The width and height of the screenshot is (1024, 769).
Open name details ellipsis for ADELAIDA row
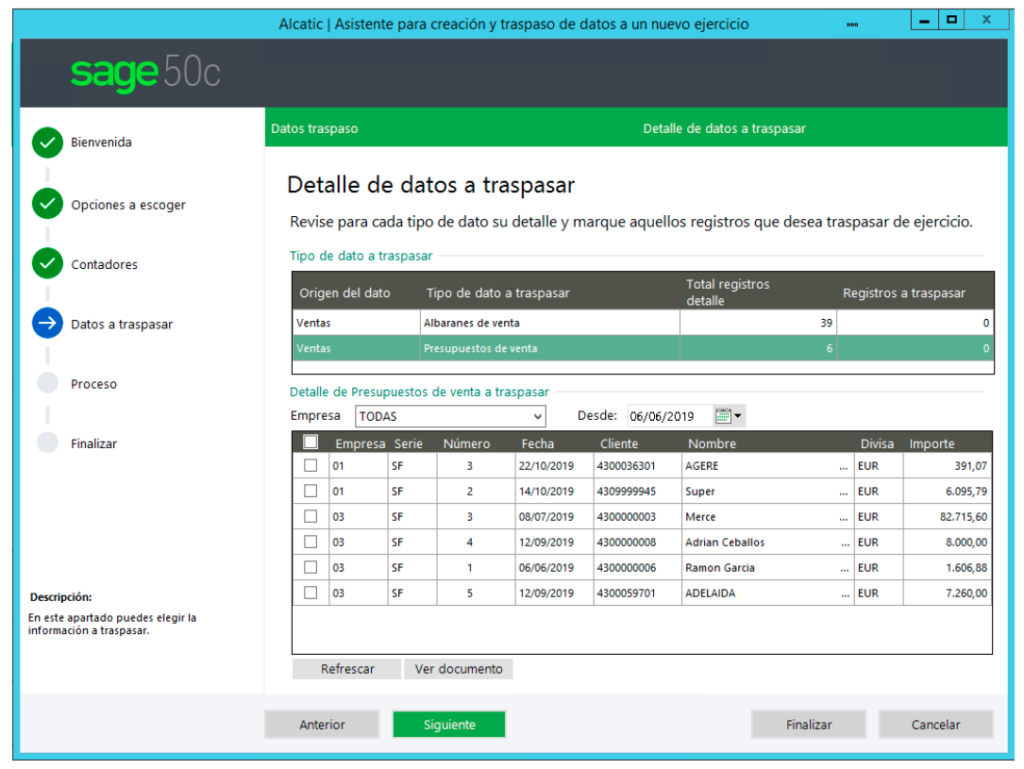tap(845, 593)
